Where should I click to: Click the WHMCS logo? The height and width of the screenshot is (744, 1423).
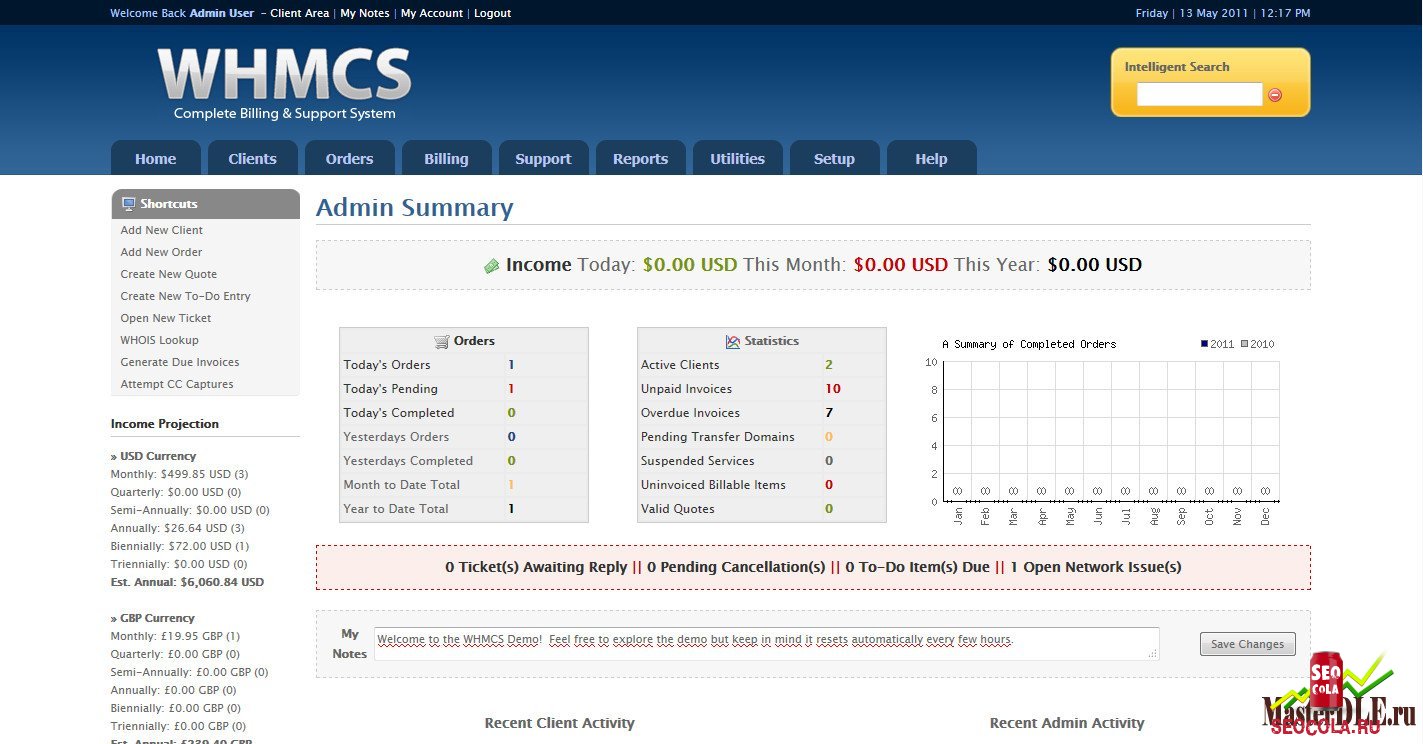point(284,84)
